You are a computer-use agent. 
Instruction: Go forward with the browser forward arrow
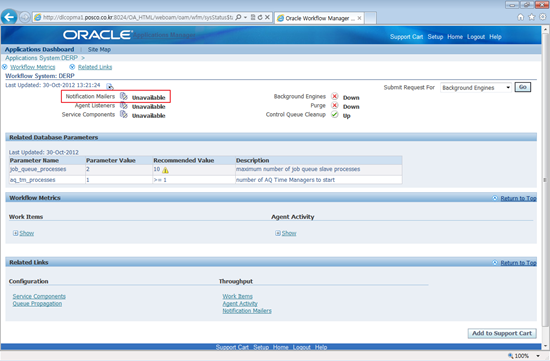(x=25, y=17)
